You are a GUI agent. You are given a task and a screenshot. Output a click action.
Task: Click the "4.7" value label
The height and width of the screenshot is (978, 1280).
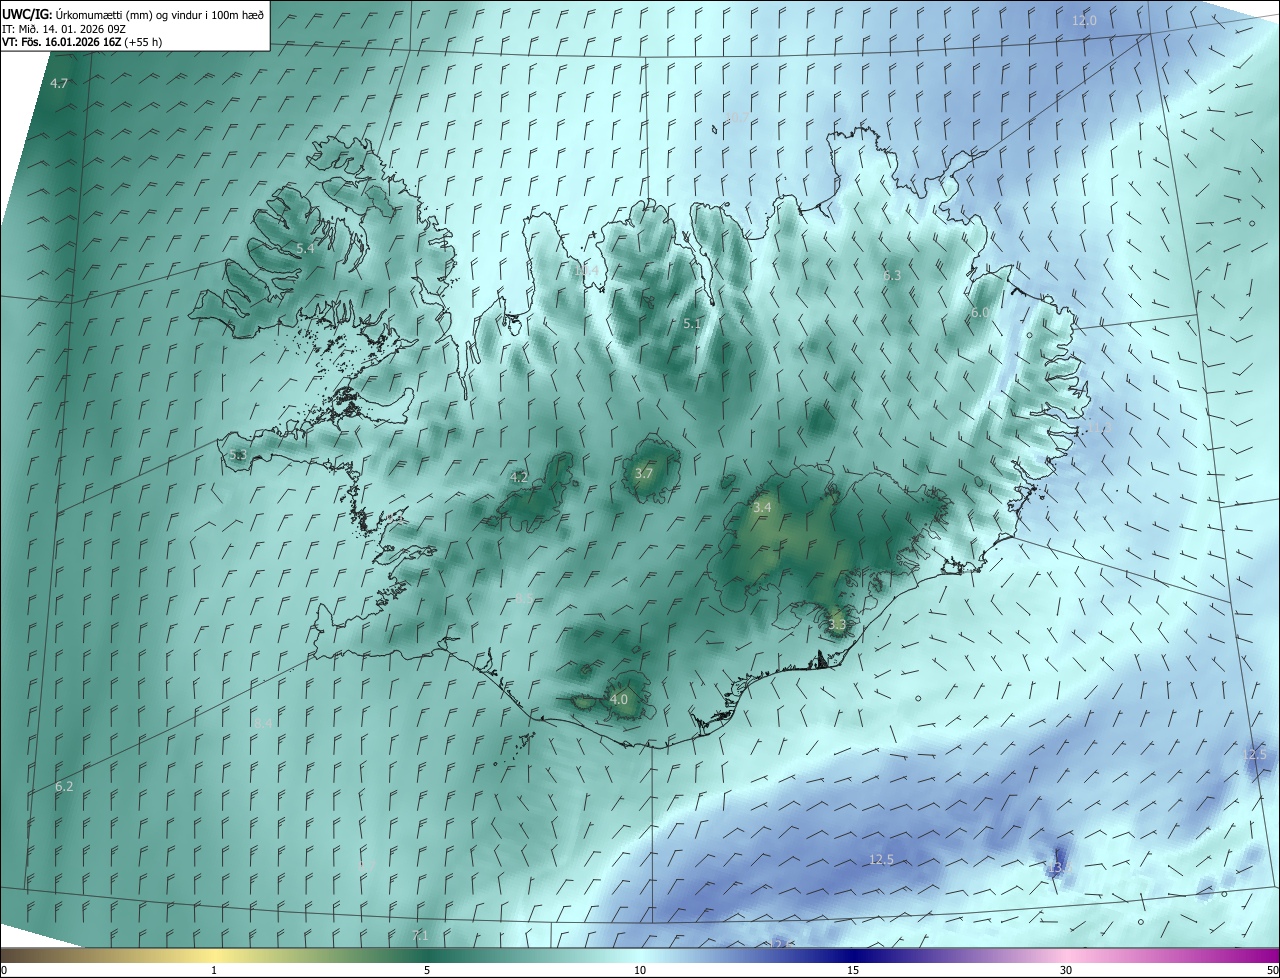pos(59,84)
